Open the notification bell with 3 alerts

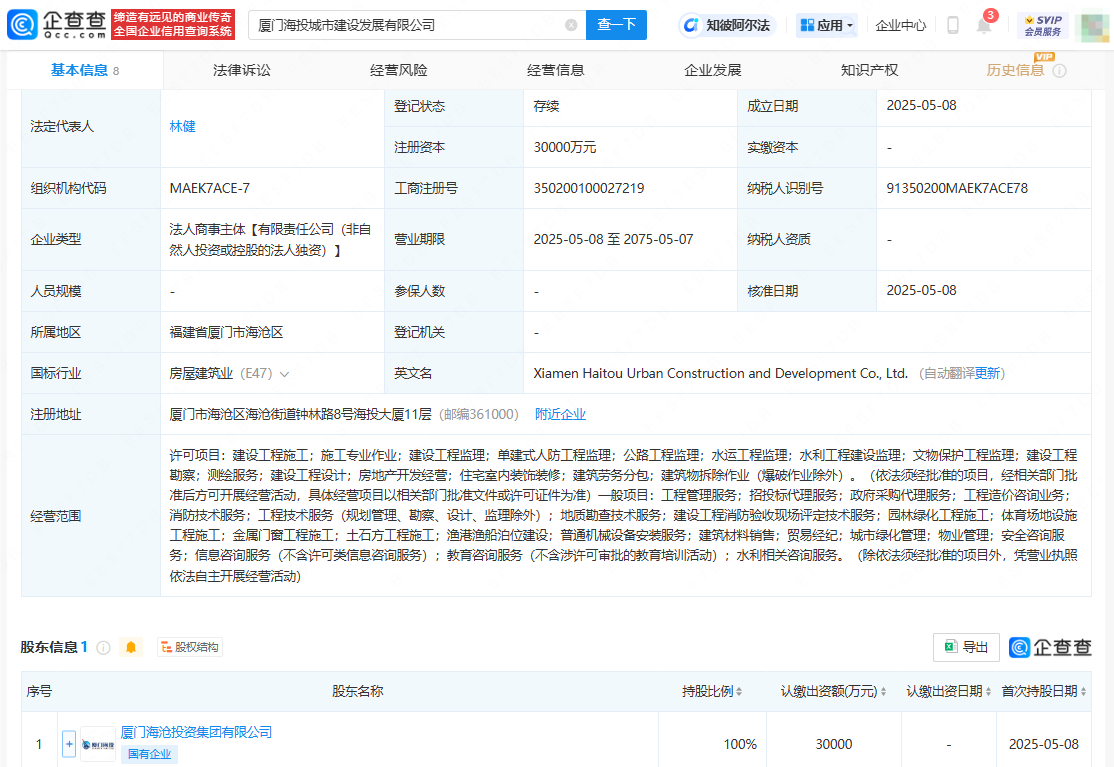[x=984, y=24]
